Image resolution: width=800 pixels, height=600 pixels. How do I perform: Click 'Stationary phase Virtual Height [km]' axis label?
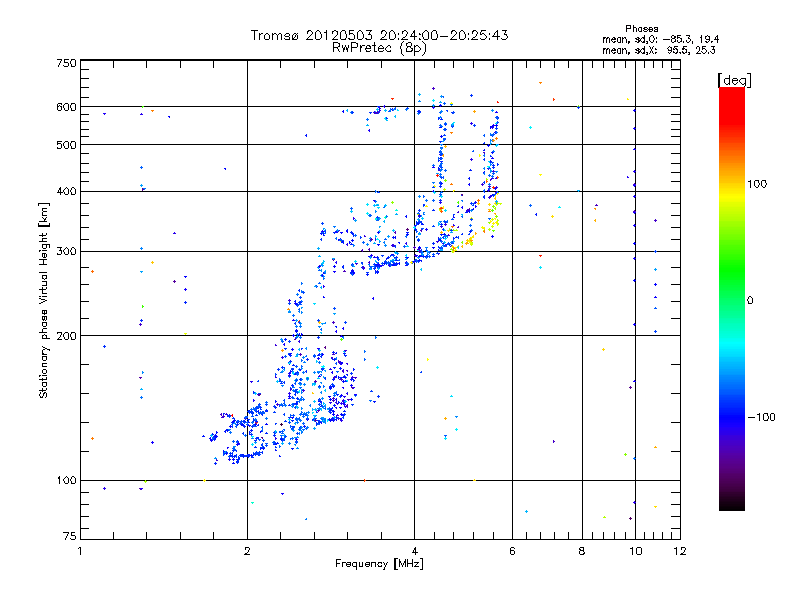[x=44, y=300]
